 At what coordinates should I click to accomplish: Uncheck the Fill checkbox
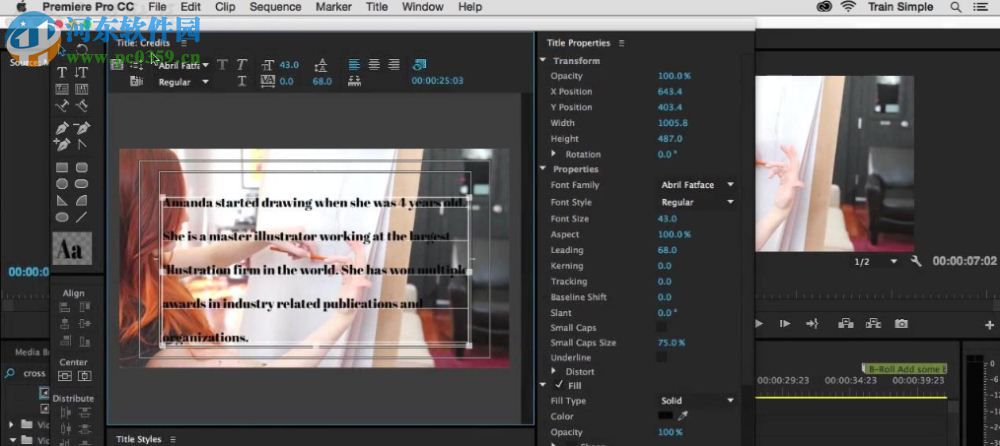[x=559, y=385]
